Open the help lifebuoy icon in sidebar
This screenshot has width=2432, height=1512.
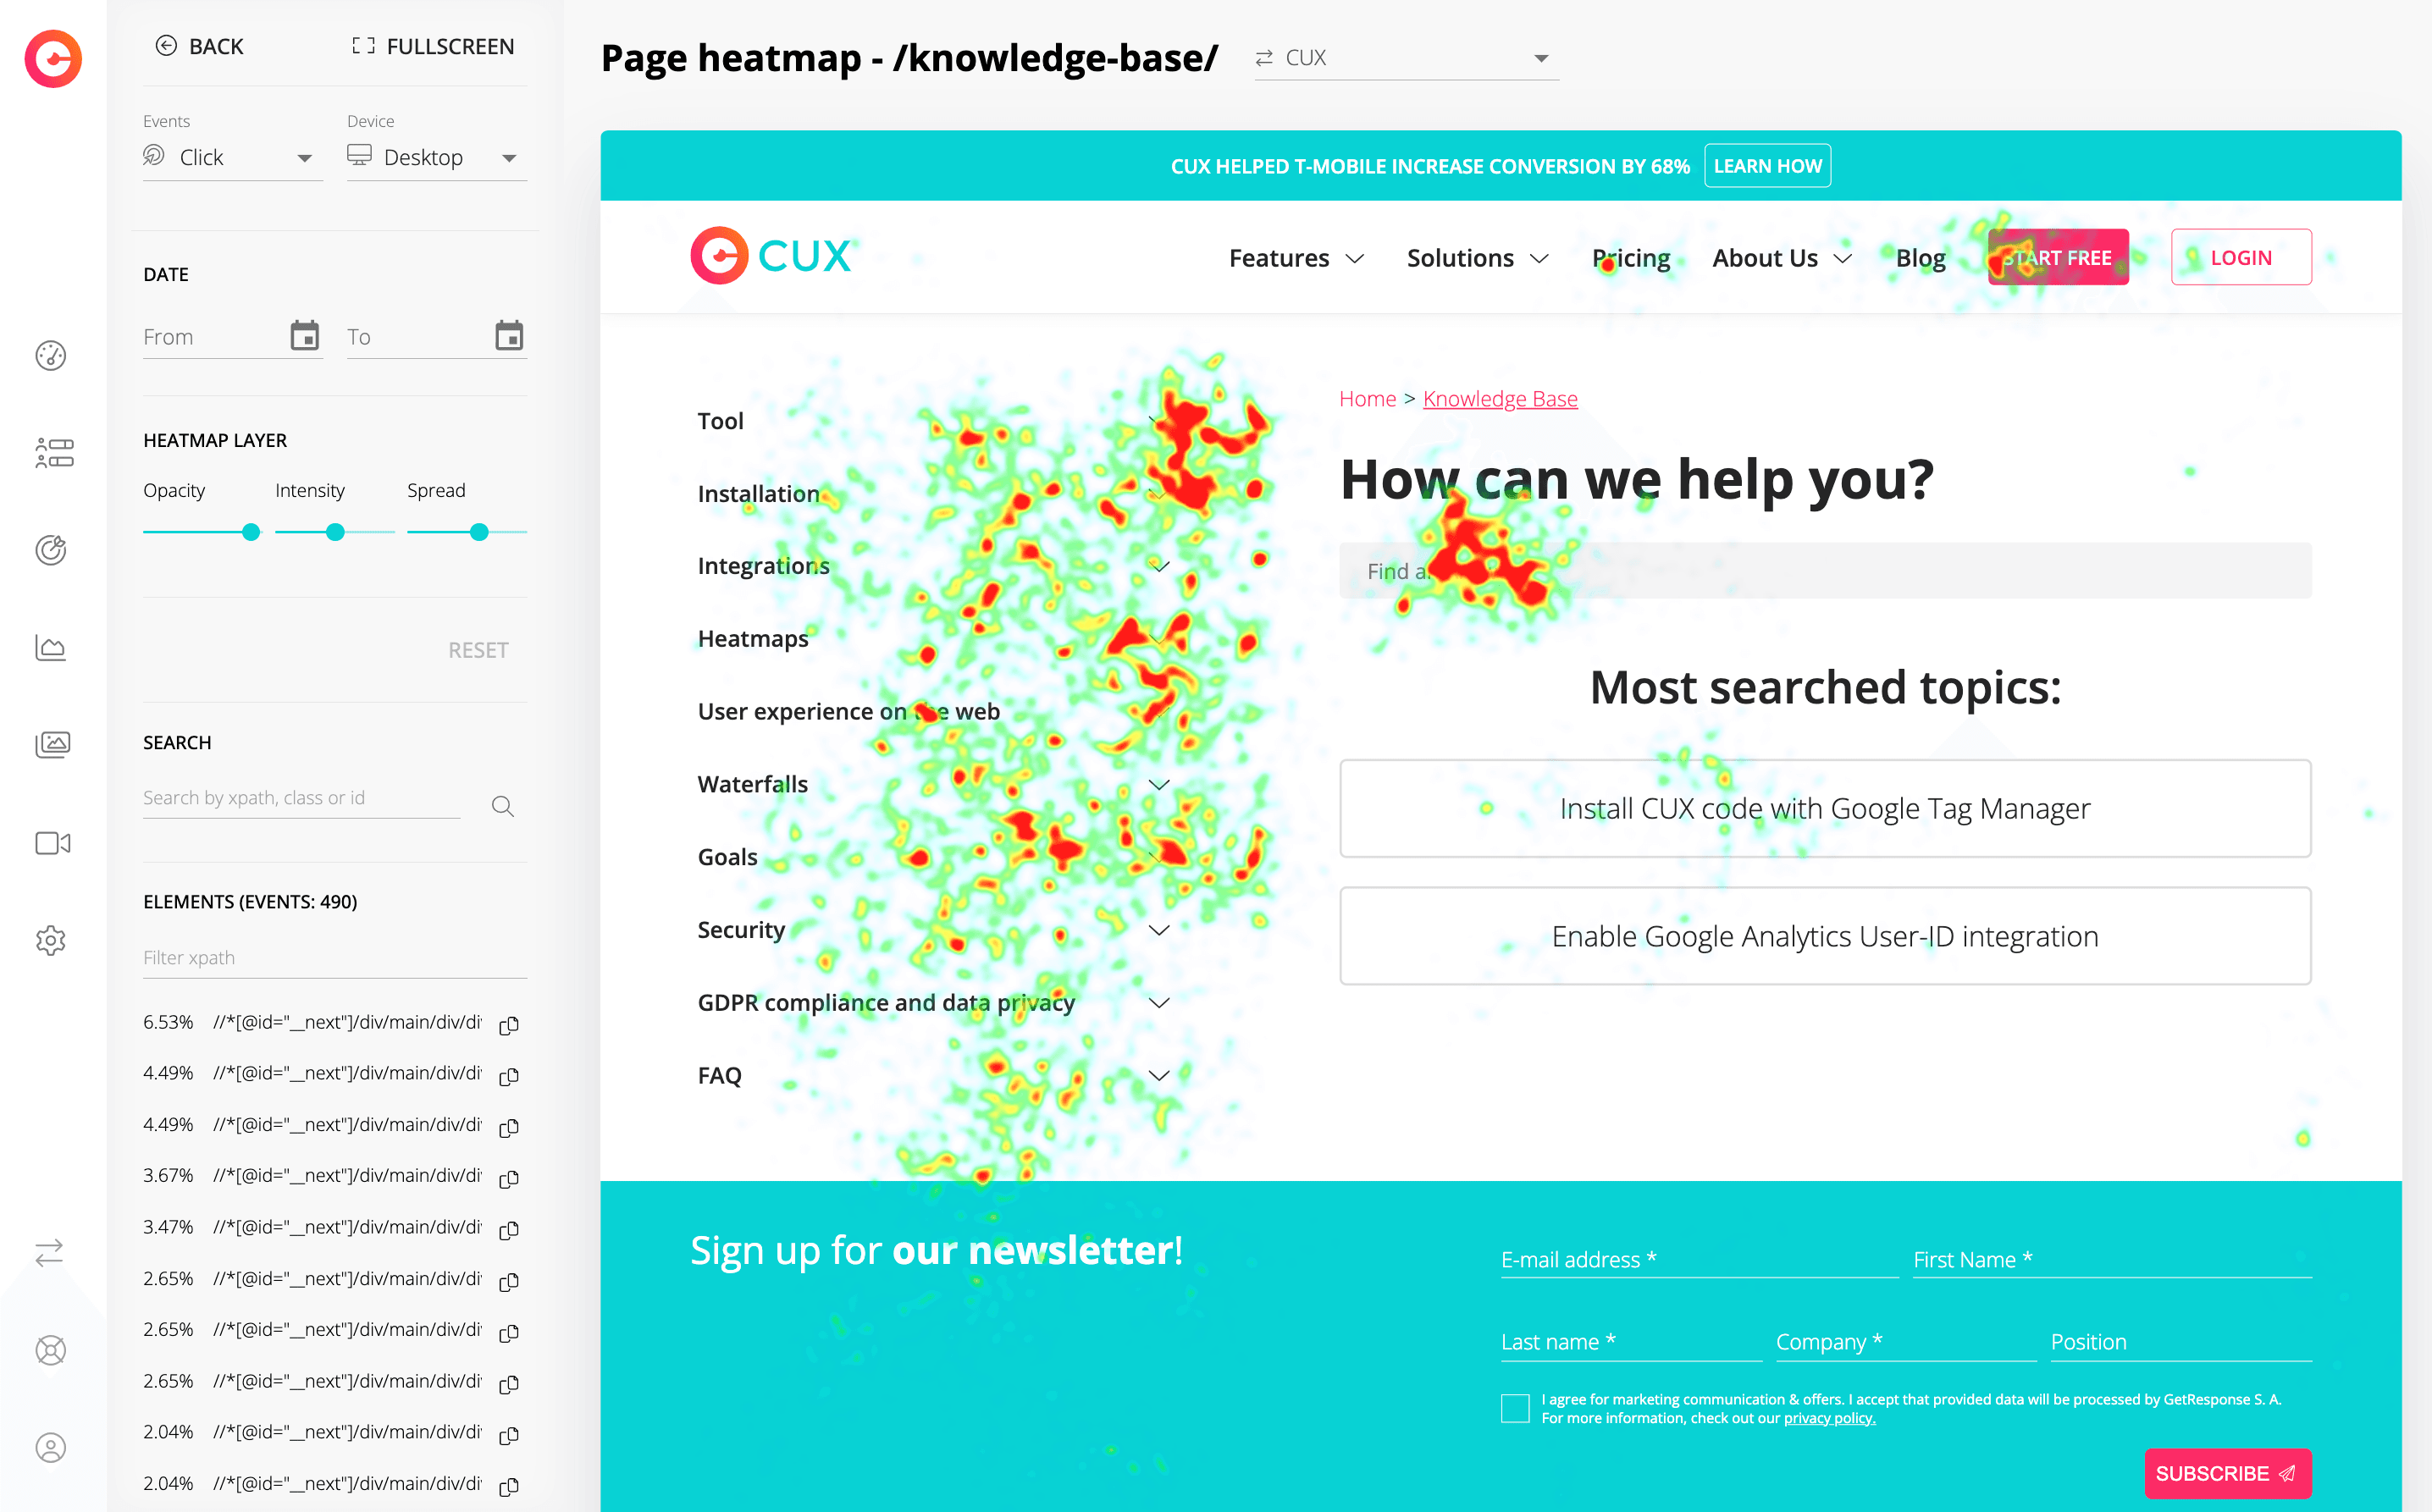[51, 1350]
